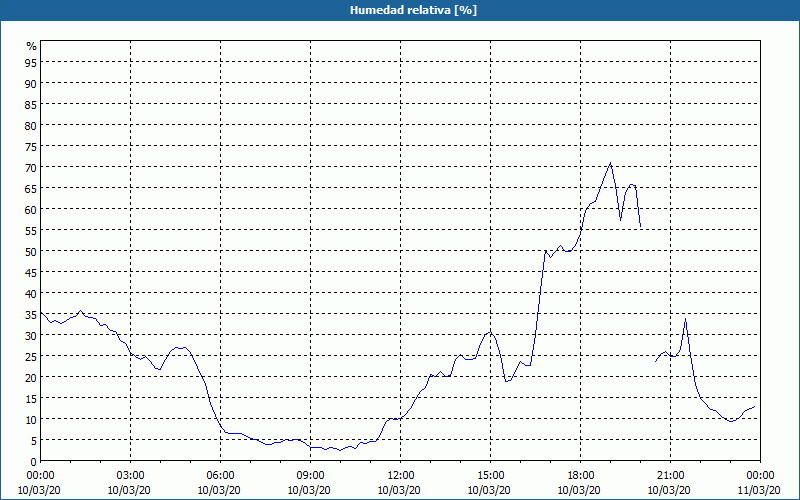This screenshot has height=500, width=800.
Task: Select the '03:00' time axis label
Action: pyautogui.click(x=131, y=476)
